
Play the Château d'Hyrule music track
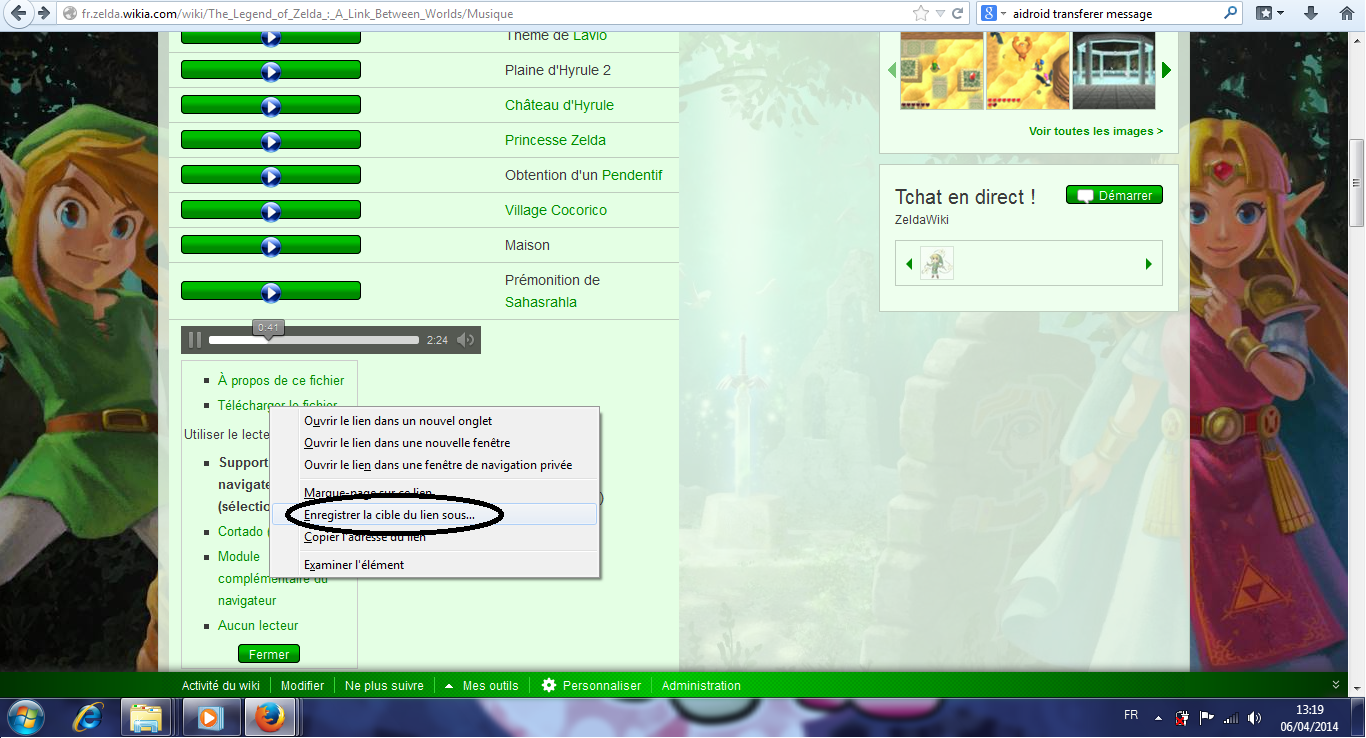(270, 105)
